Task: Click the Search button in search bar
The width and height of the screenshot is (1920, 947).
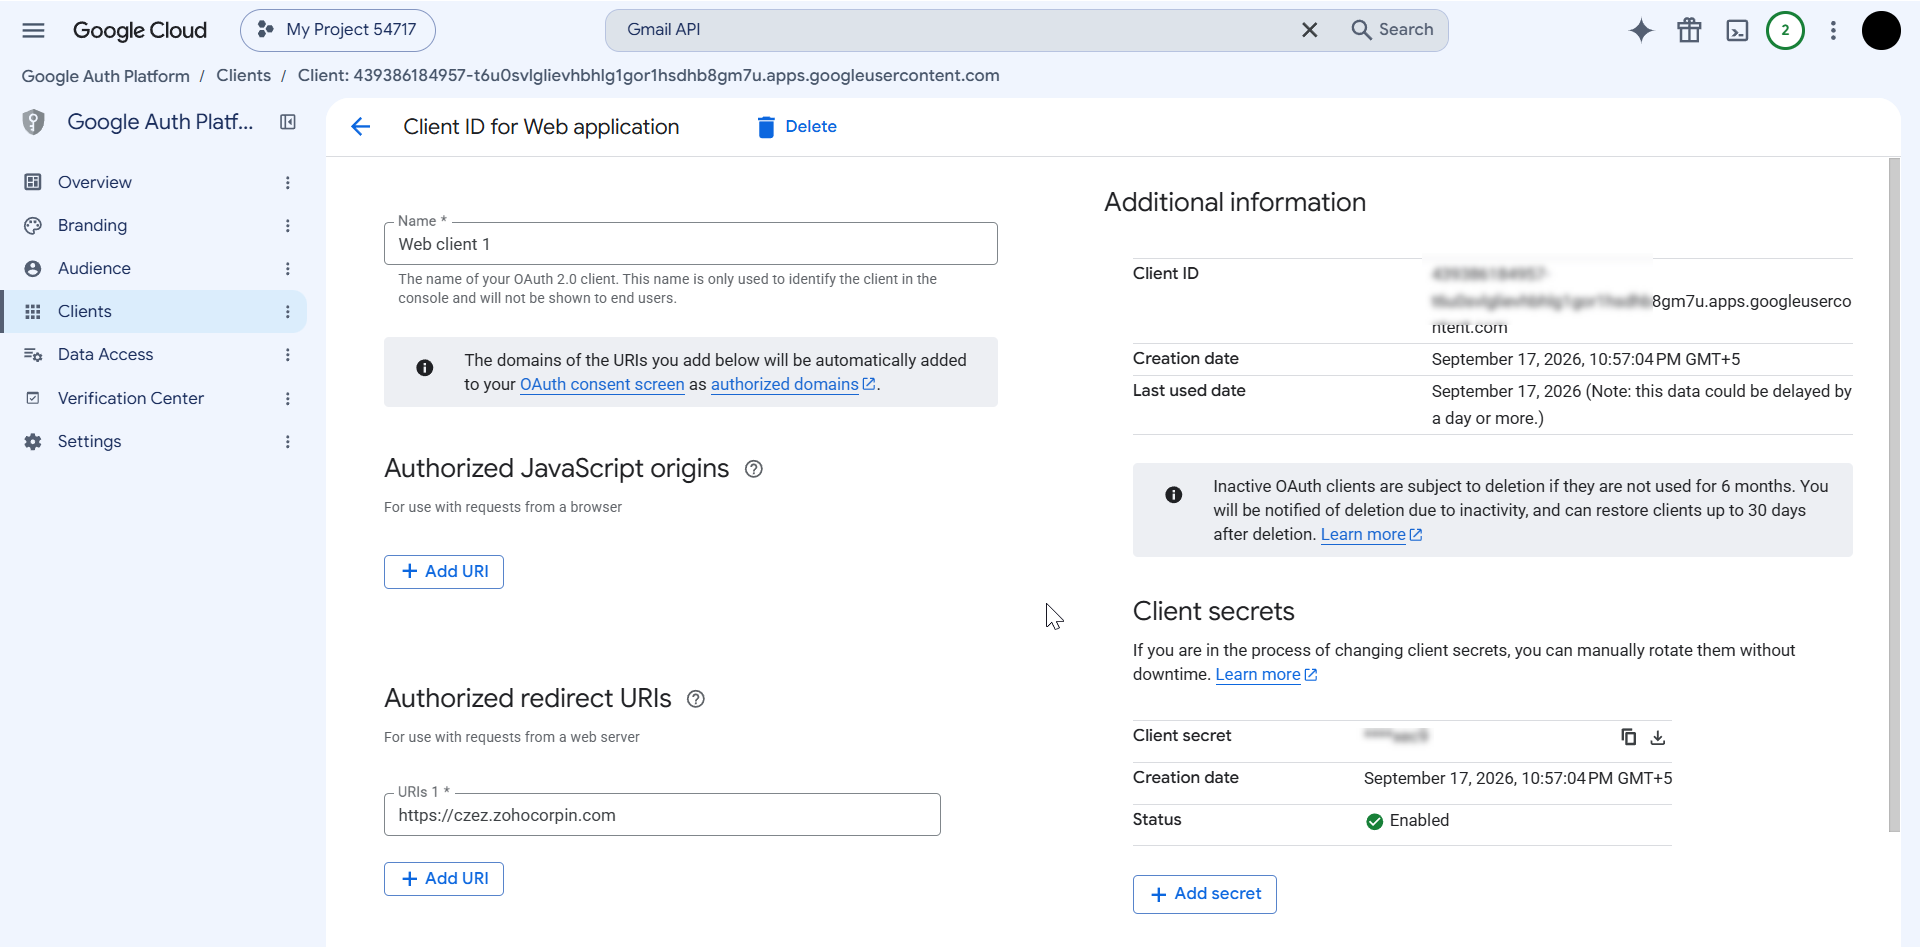Action: coord(1392,30)
